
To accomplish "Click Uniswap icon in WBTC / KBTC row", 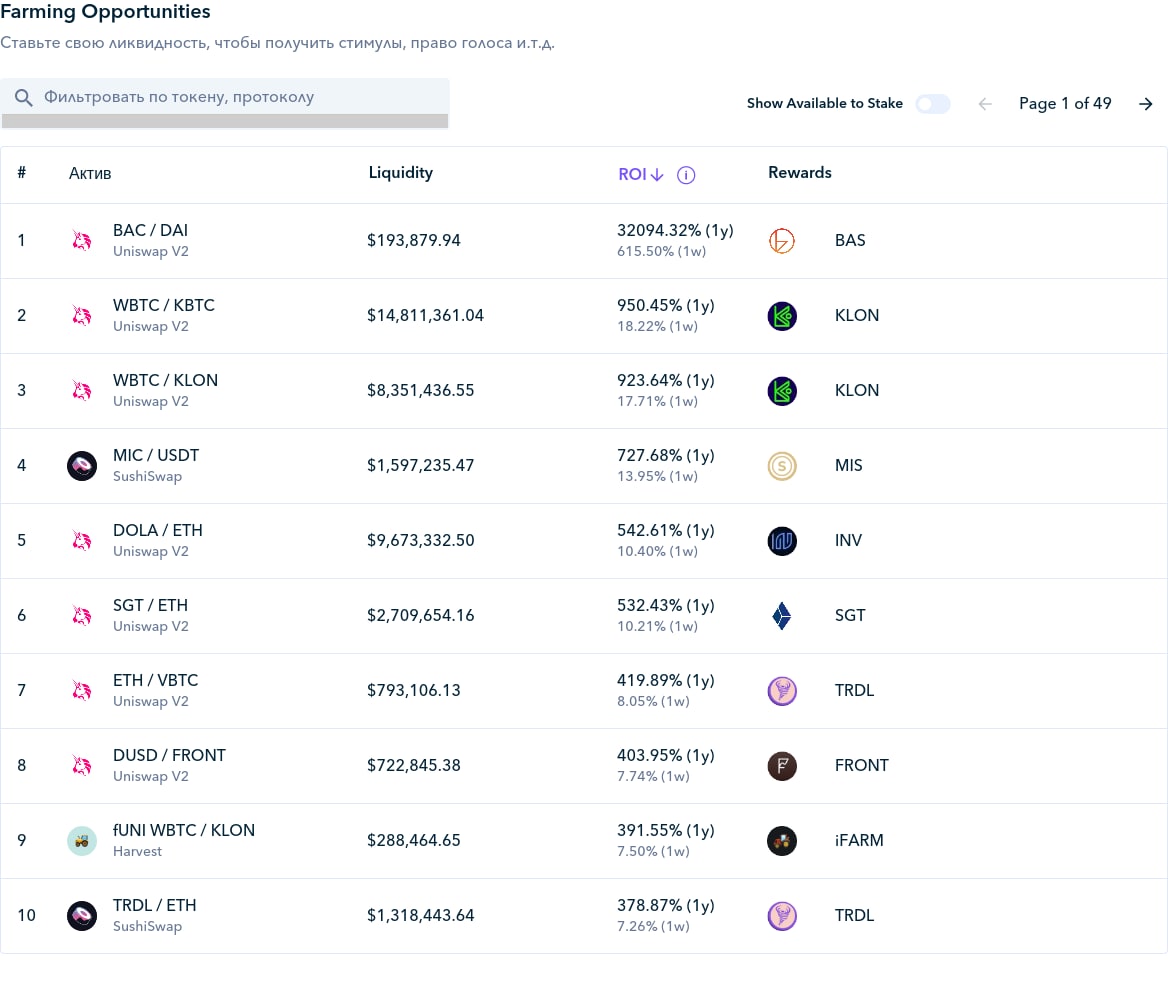I will click(x=82, y=316).
